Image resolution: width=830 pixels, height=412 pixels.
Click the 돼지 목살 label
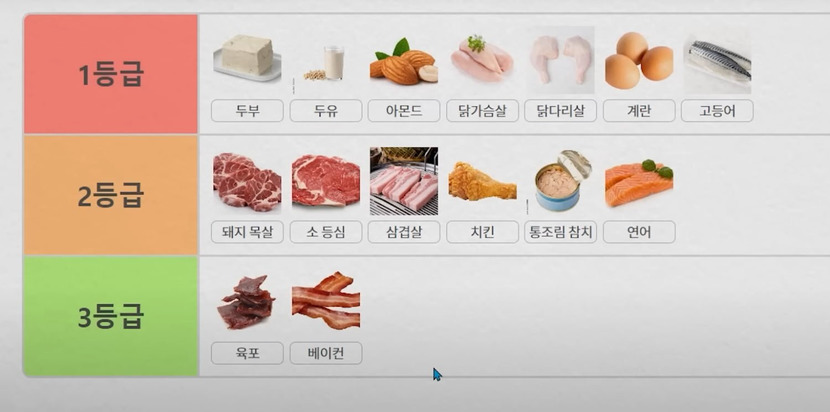click(247, 232)
